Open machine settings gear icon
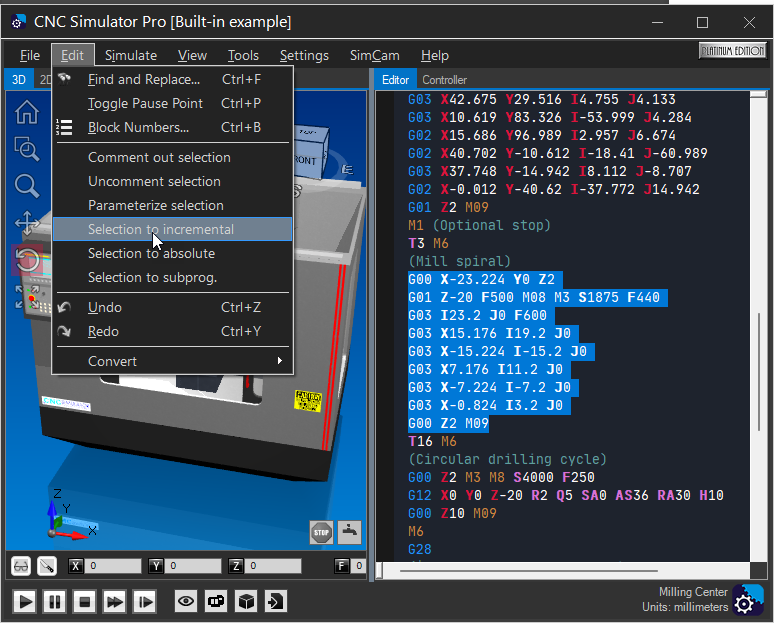 tap(748, 600)
